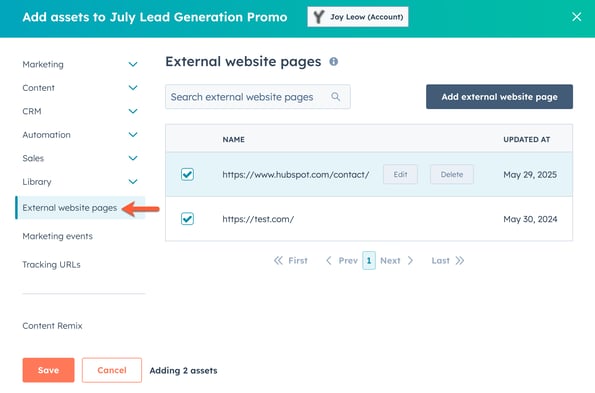Expand the Automation section
Screen dimensions: 595x393
pos(133,135)
